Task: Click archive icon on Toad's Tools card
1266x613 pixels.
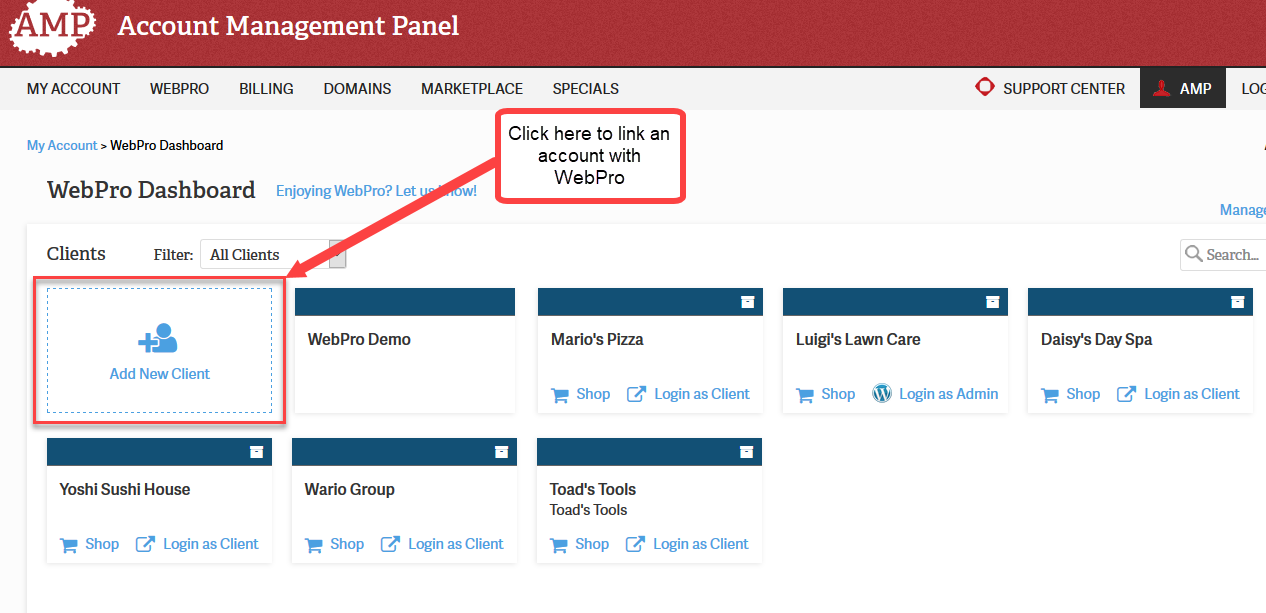Action: pos(746,452)
